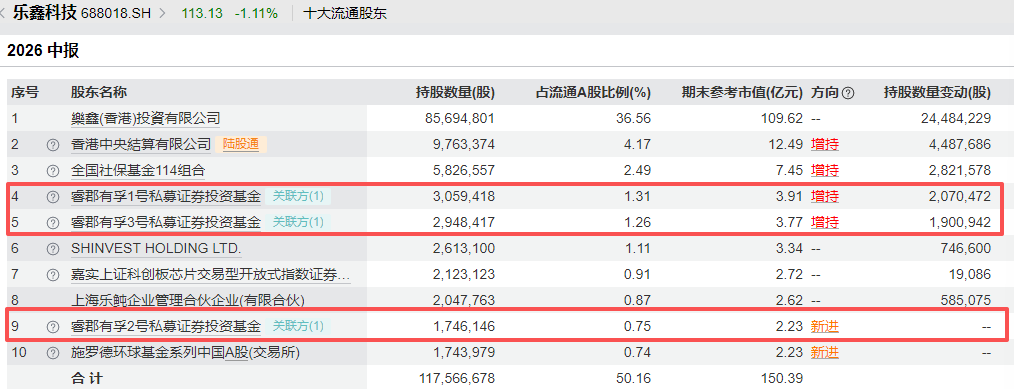Click the back arrow before 乐鑫科技

(x=3, y=13)
